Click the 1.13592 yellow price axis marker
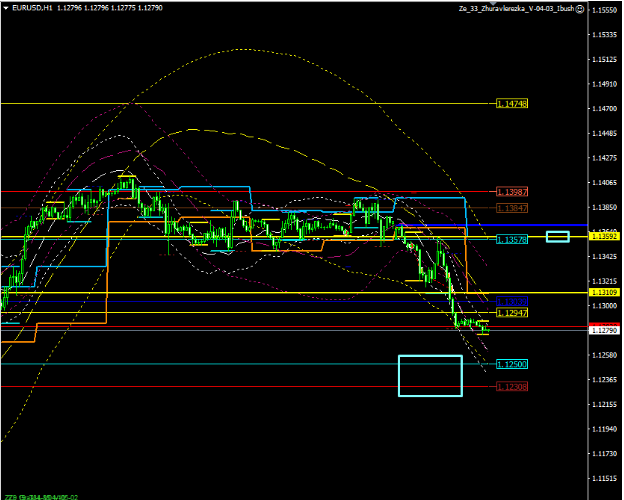 pyautogui.click(x=603, y=237)
